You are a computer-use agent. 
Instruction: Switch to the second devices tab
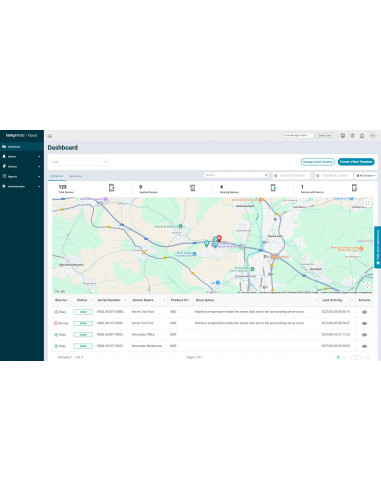tap(75, 176)
